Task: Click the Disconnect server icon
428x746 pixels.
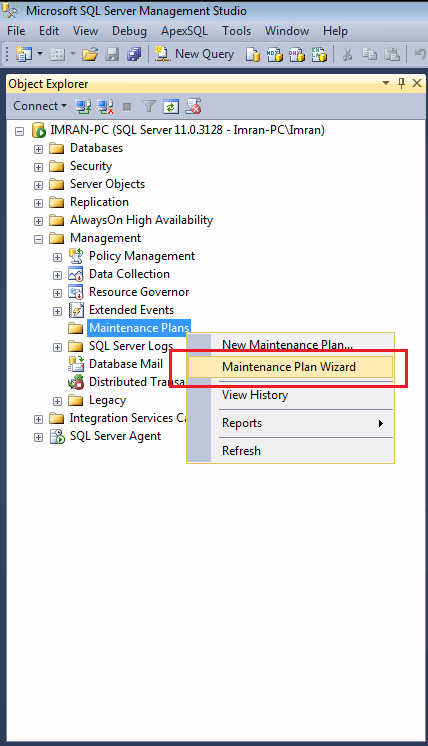Action: point(105,106)
